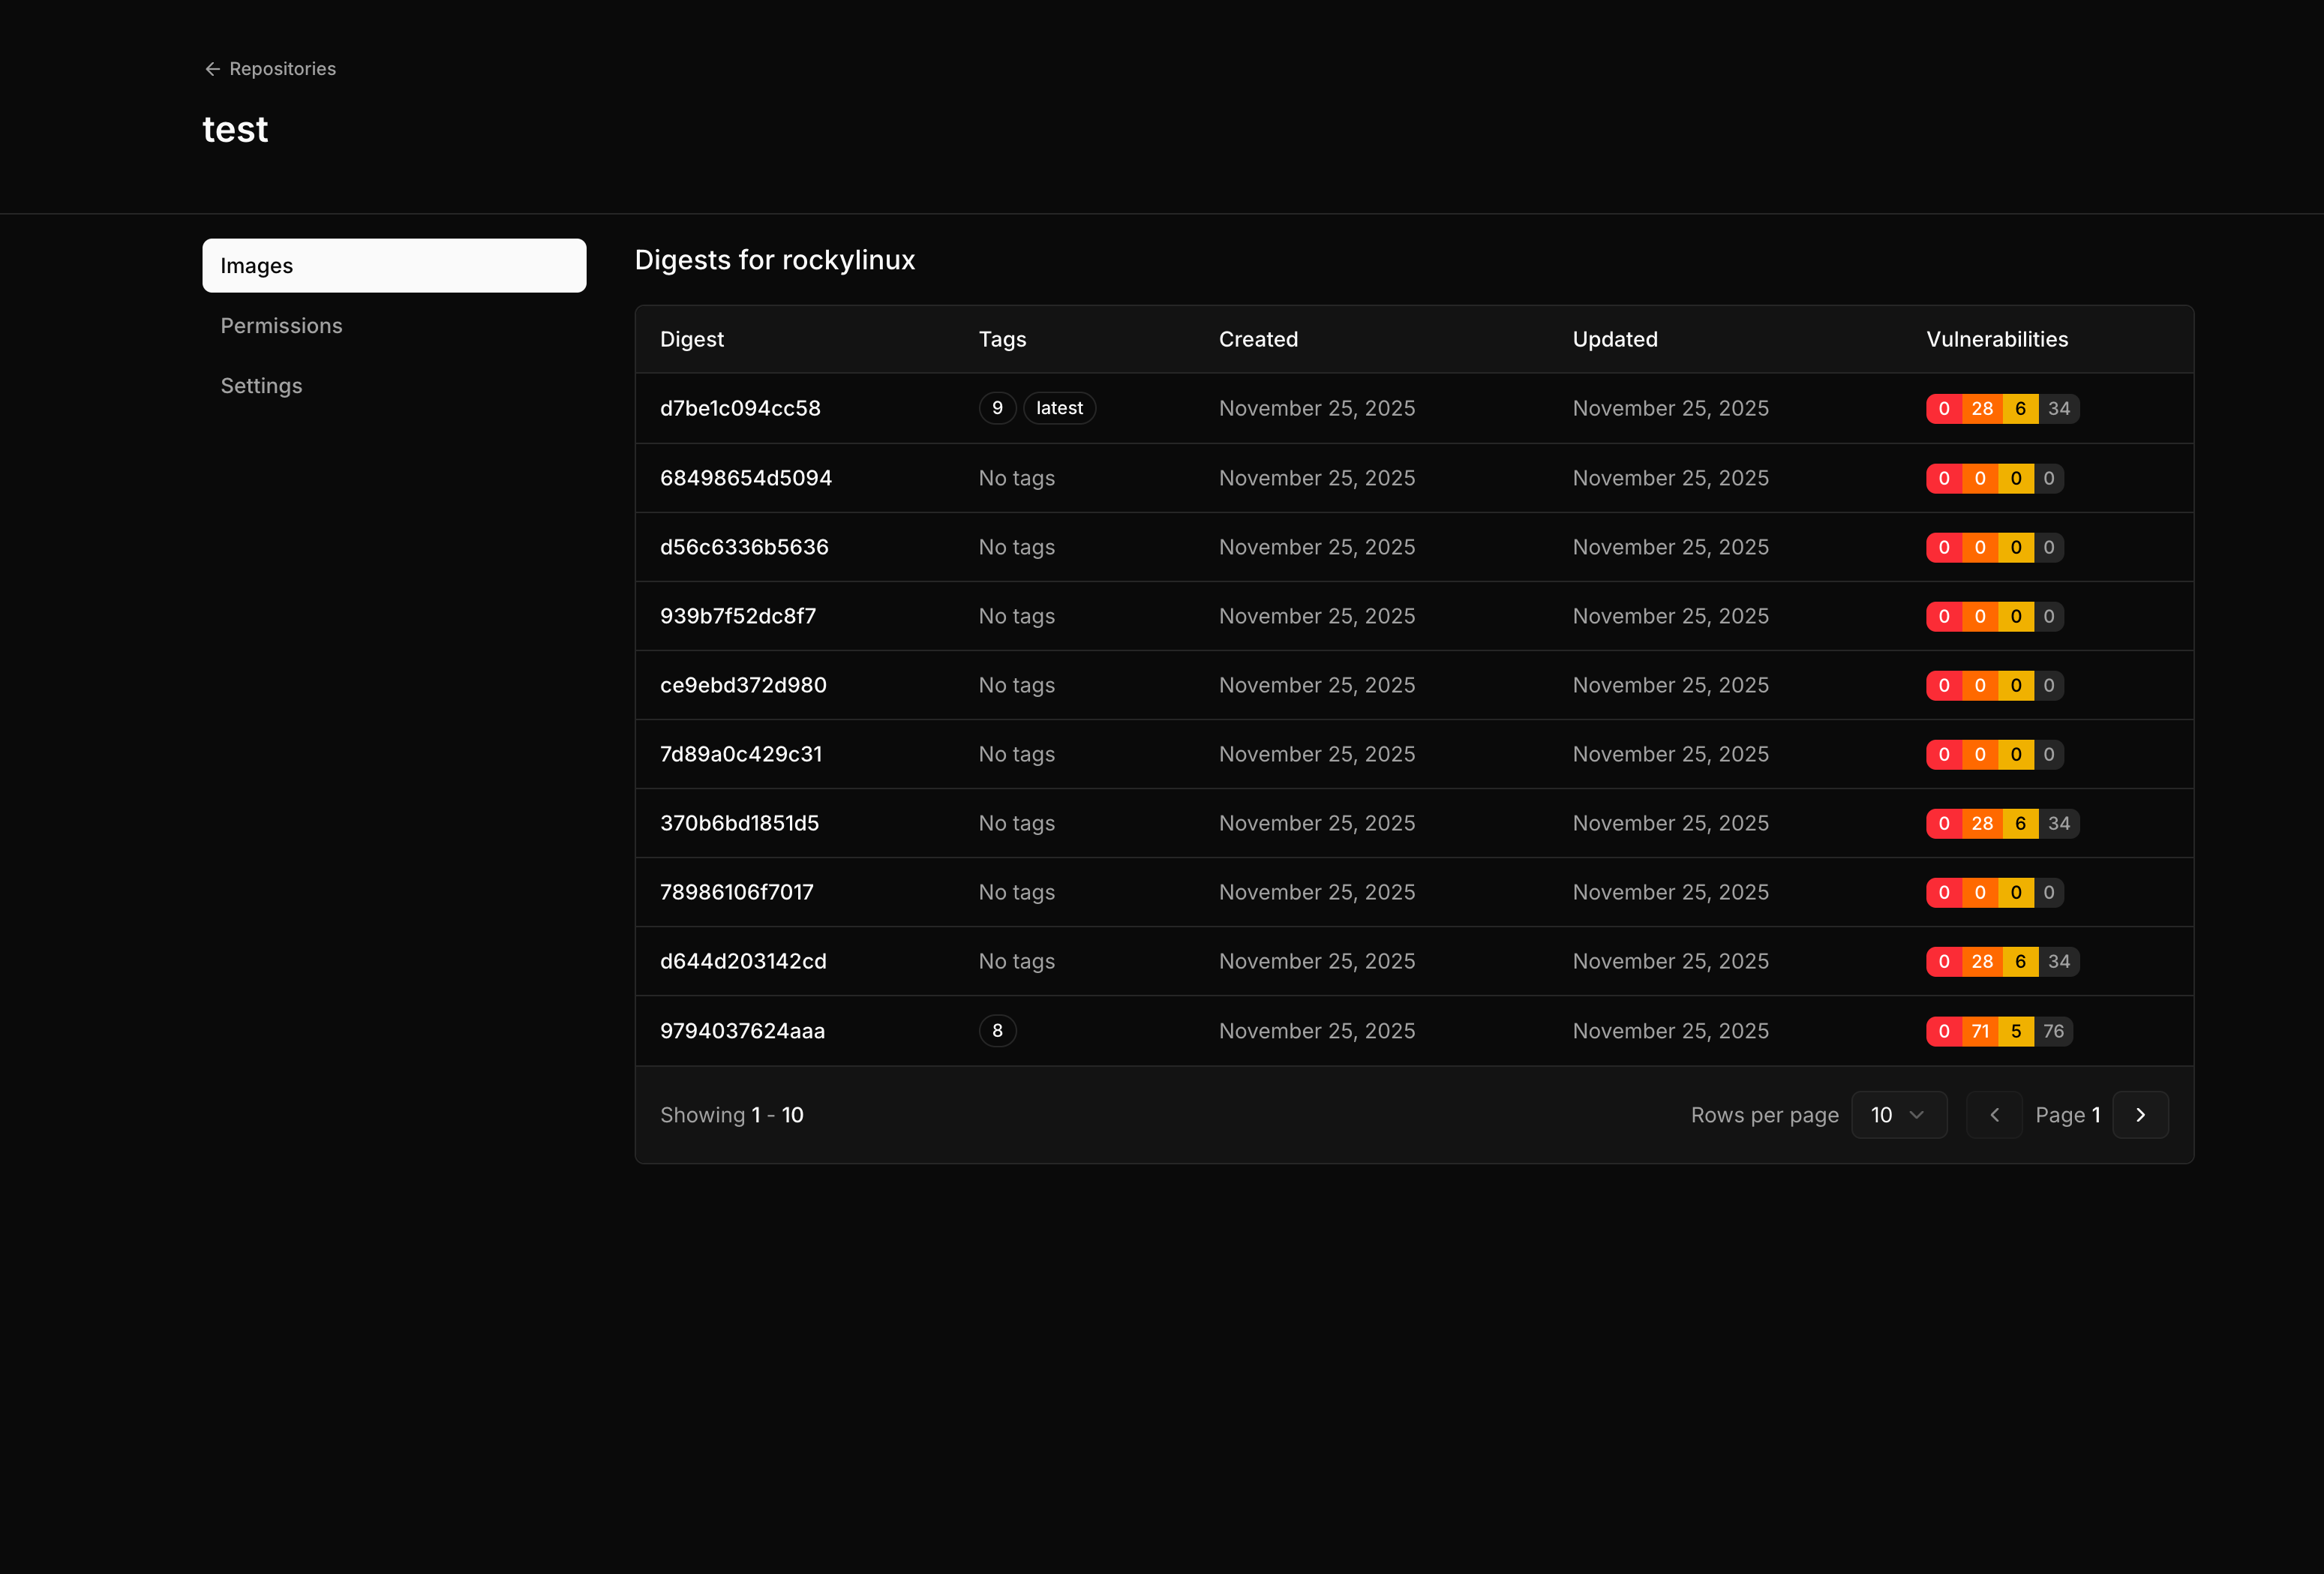
Task: Click the red critical vulnerability badge for d7be1c094cc58
Action: pos(1944,408)
